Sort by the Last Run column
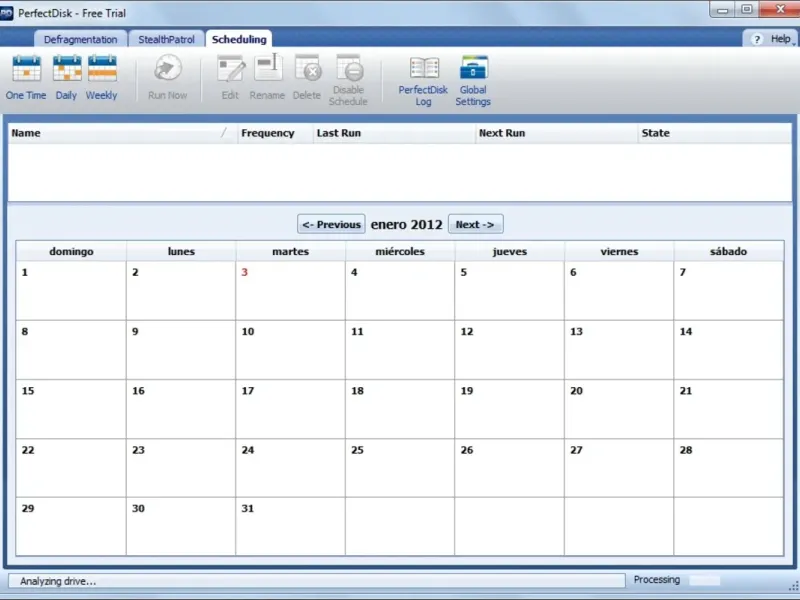 [394, 133]
